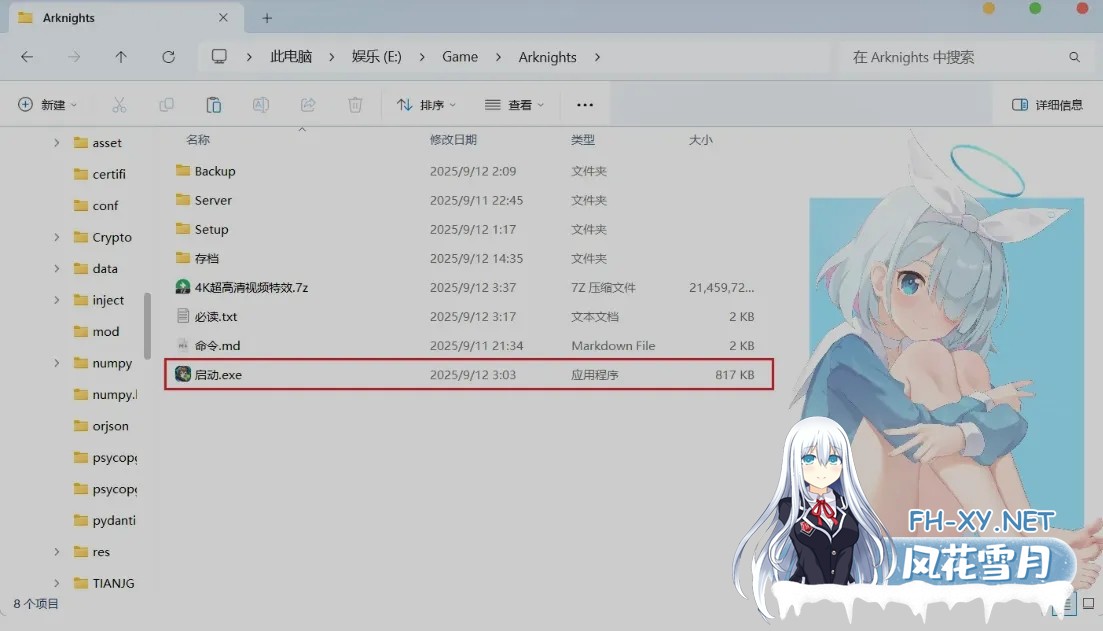Open the 查看 (View) dropdown

[x=512, y=104]
